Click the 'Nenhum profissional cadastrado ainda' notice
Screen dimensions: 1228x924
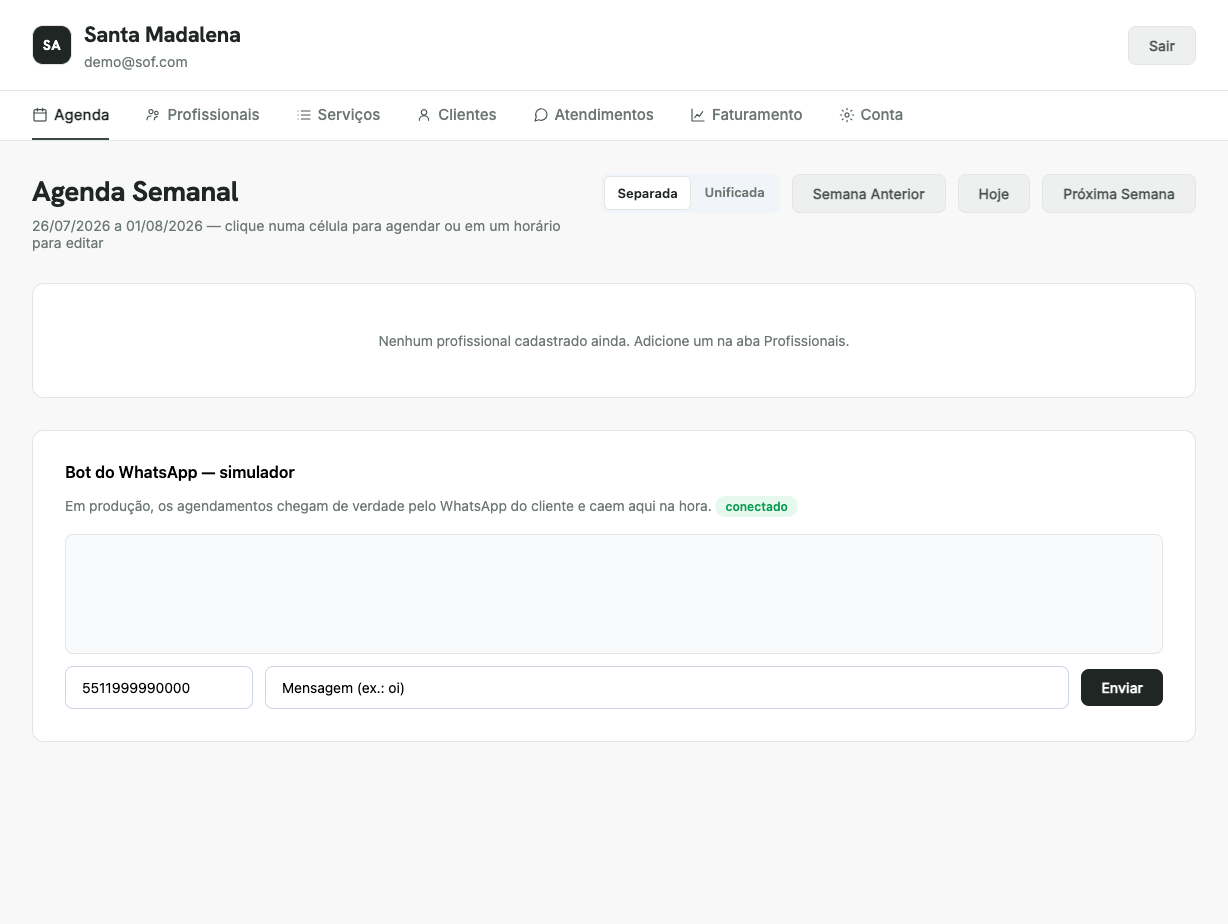(614, 341)
